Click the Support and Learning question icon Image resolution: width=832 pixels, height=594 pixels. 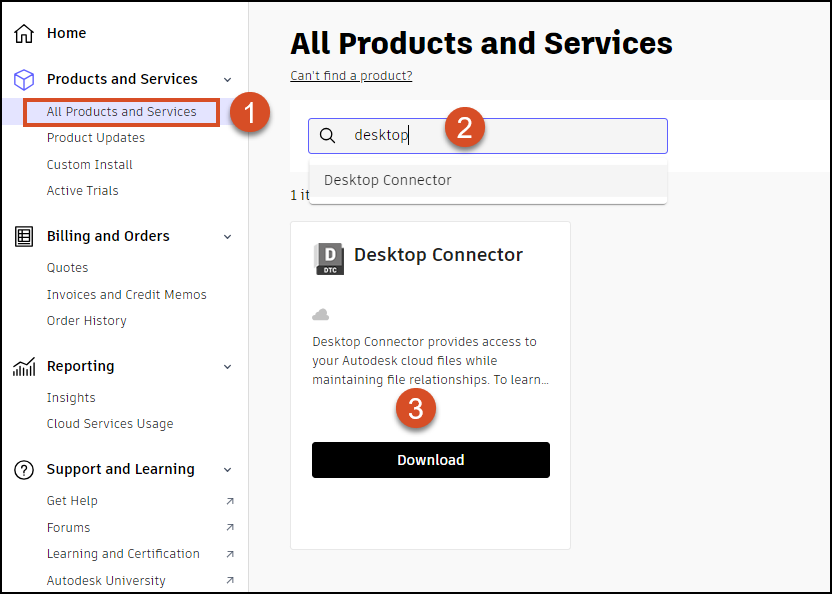(24, 470)
